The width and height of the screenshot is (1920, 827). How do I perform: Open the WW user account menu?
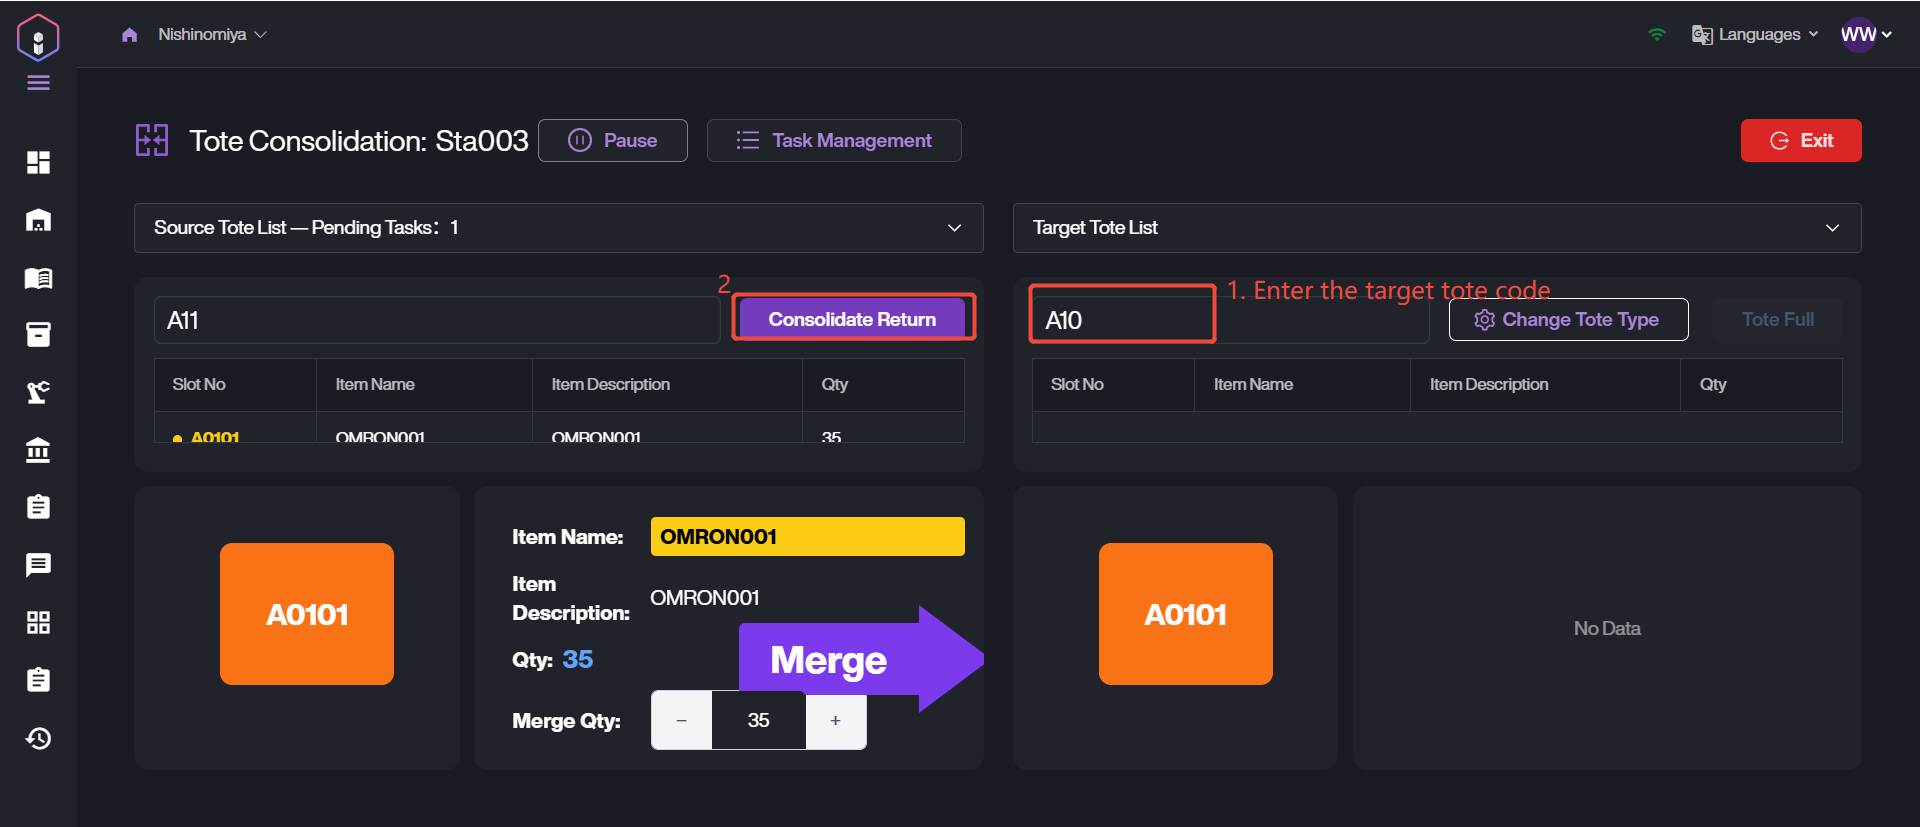1865,35
